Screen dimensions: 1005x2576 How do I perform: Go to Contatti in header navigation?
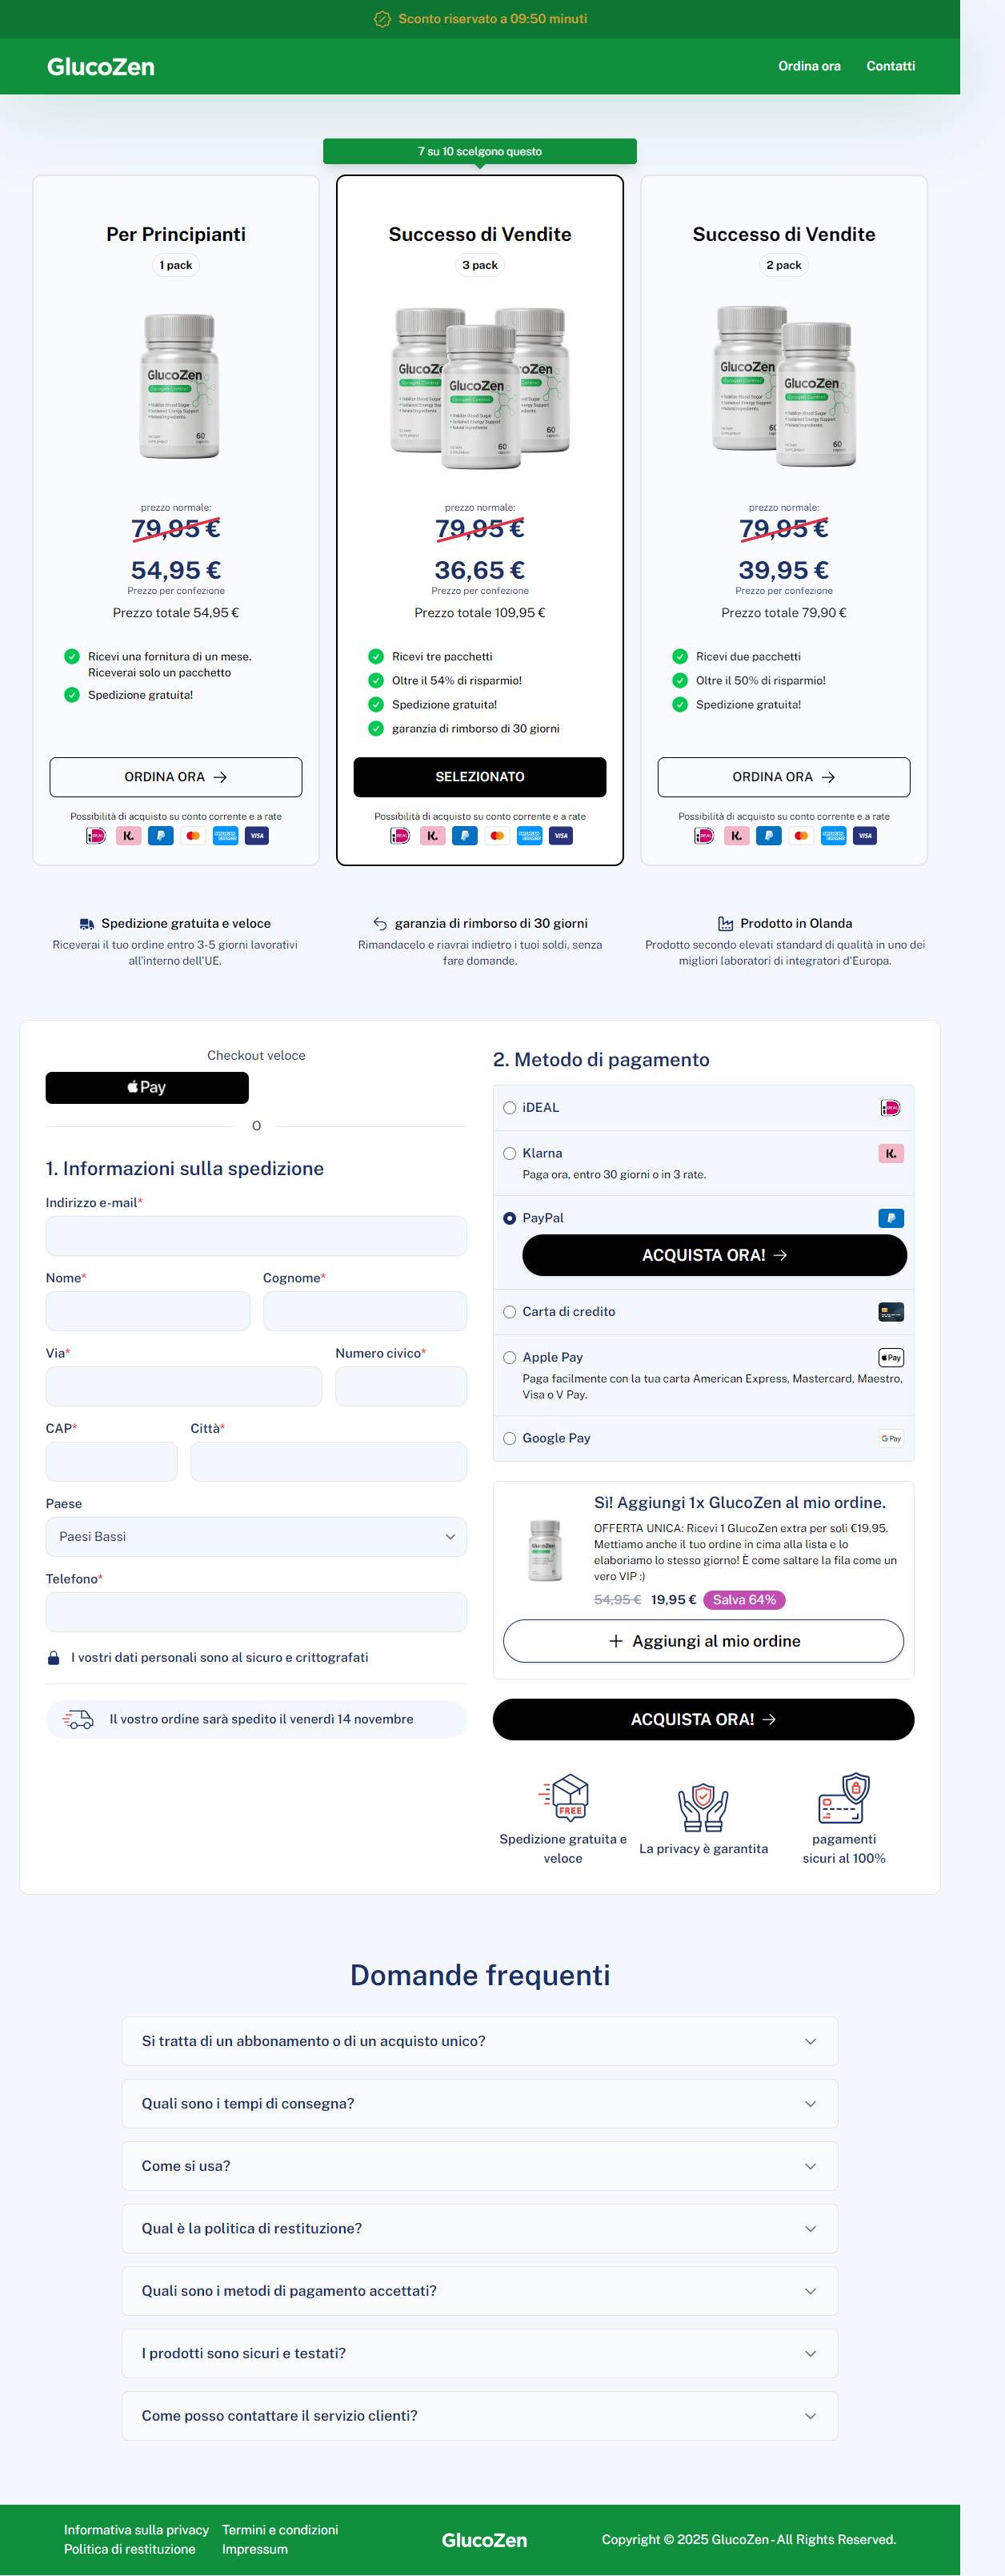[890, 66]
